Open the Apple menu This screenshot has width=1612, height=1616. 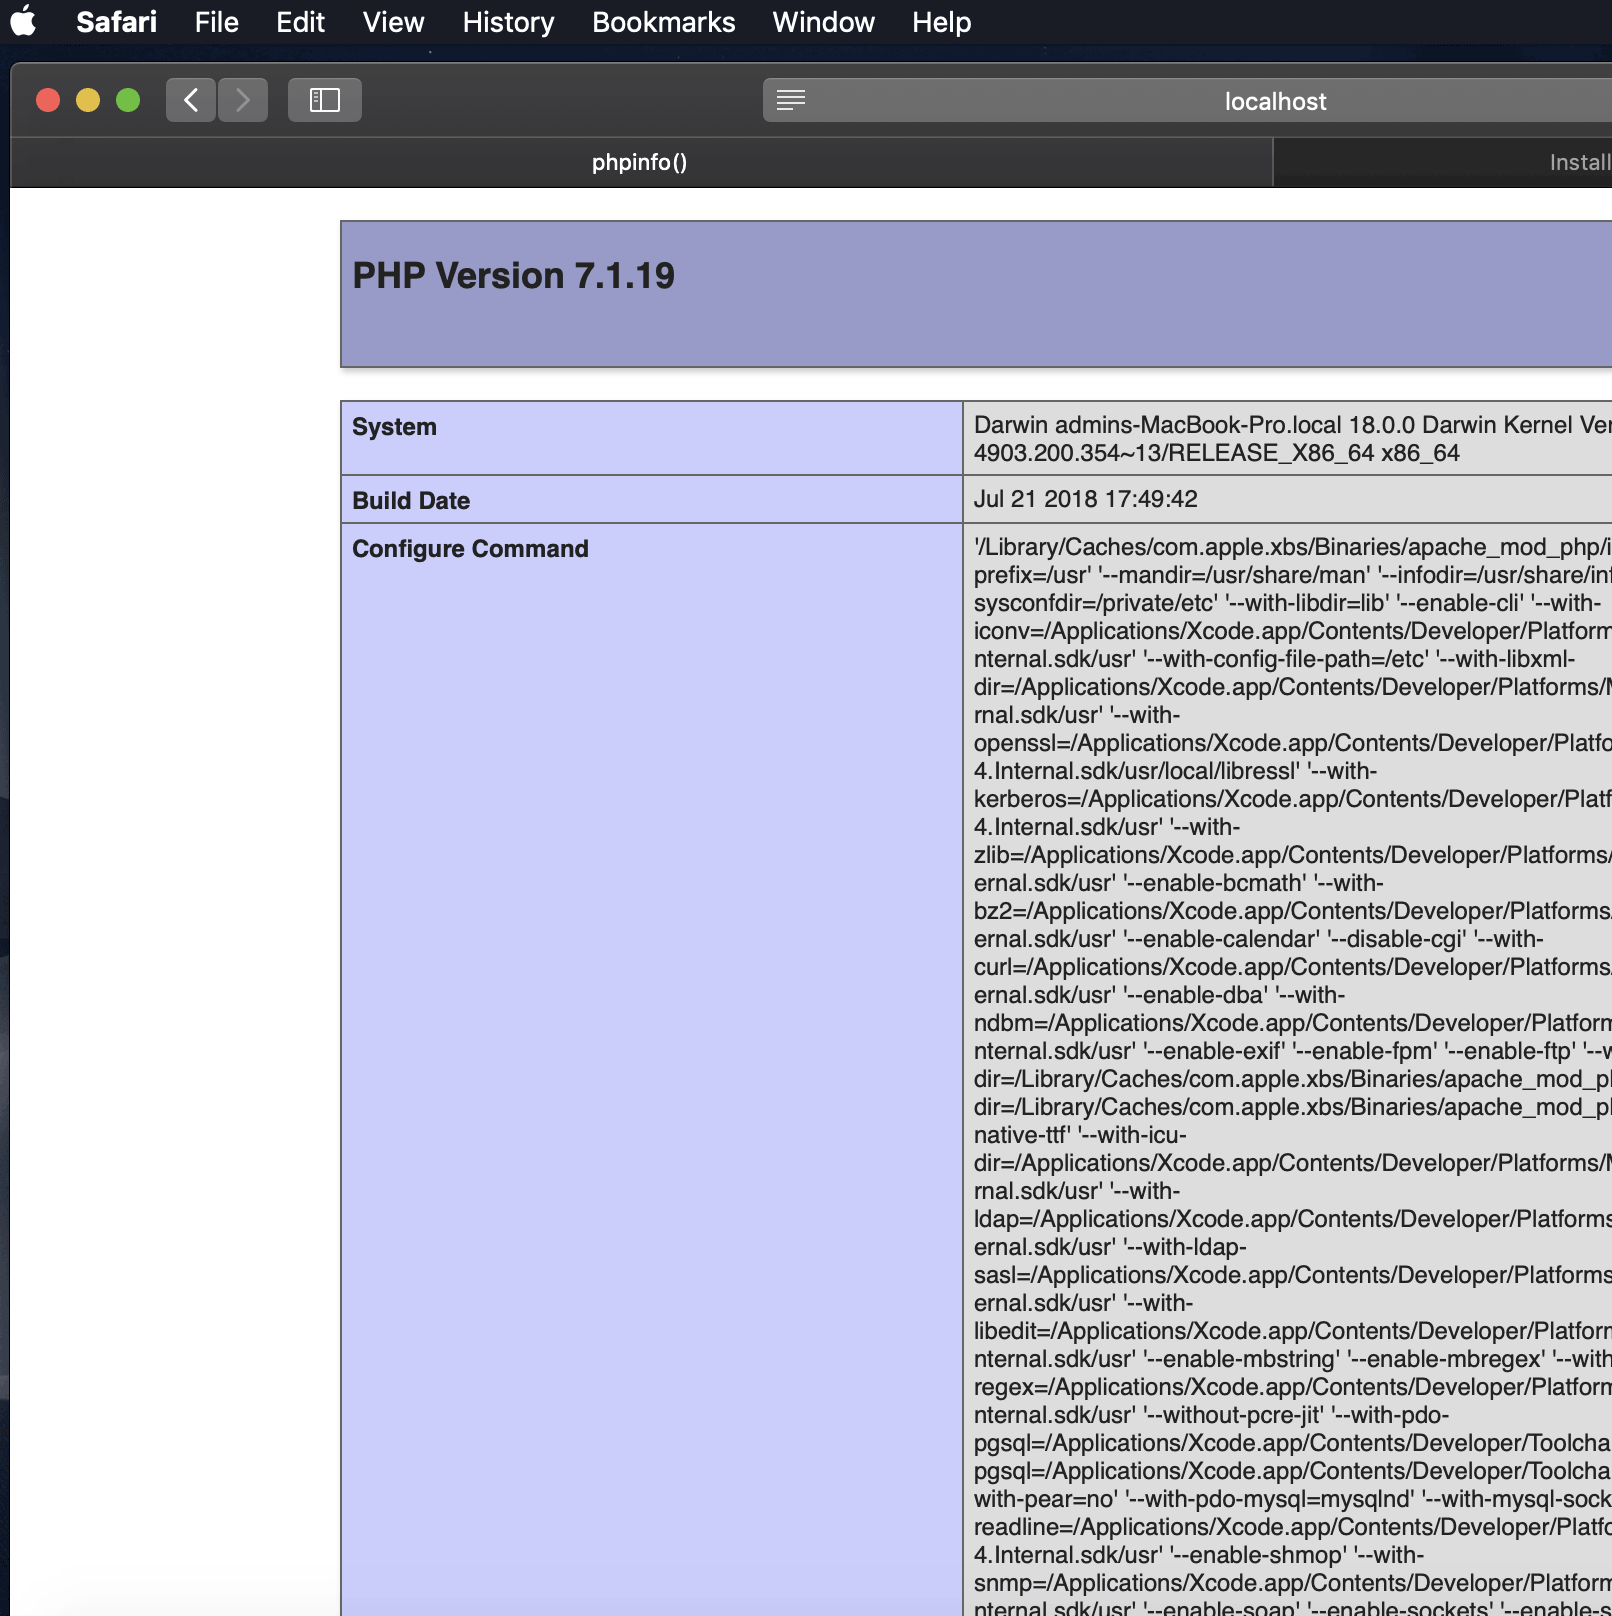24,21
